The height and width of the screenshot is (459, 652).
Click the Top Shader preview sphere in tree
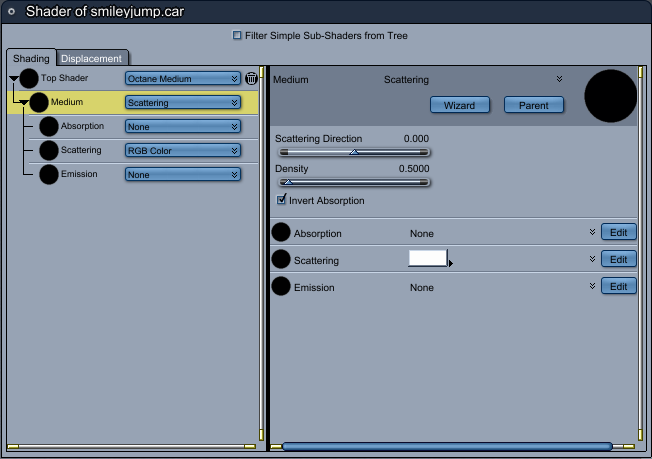29,79
